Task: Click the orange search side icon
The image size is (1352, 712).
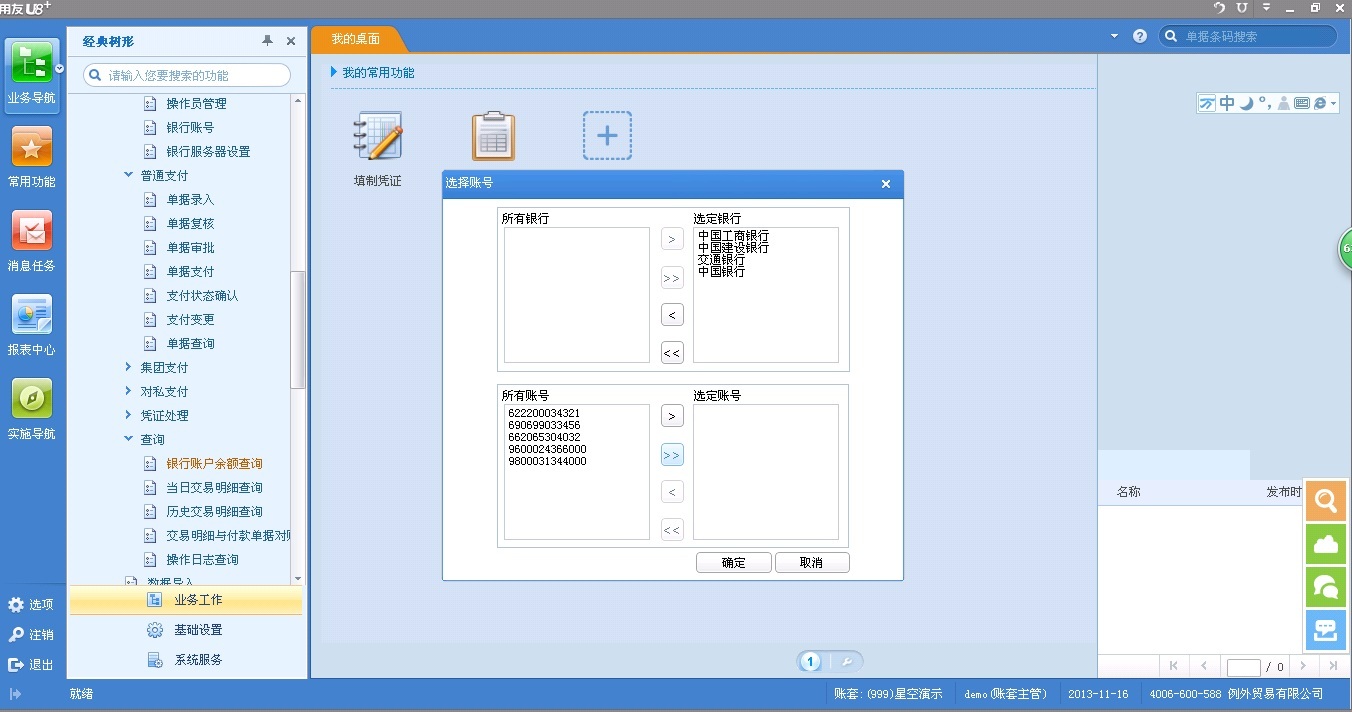Action: (1326, 500)
